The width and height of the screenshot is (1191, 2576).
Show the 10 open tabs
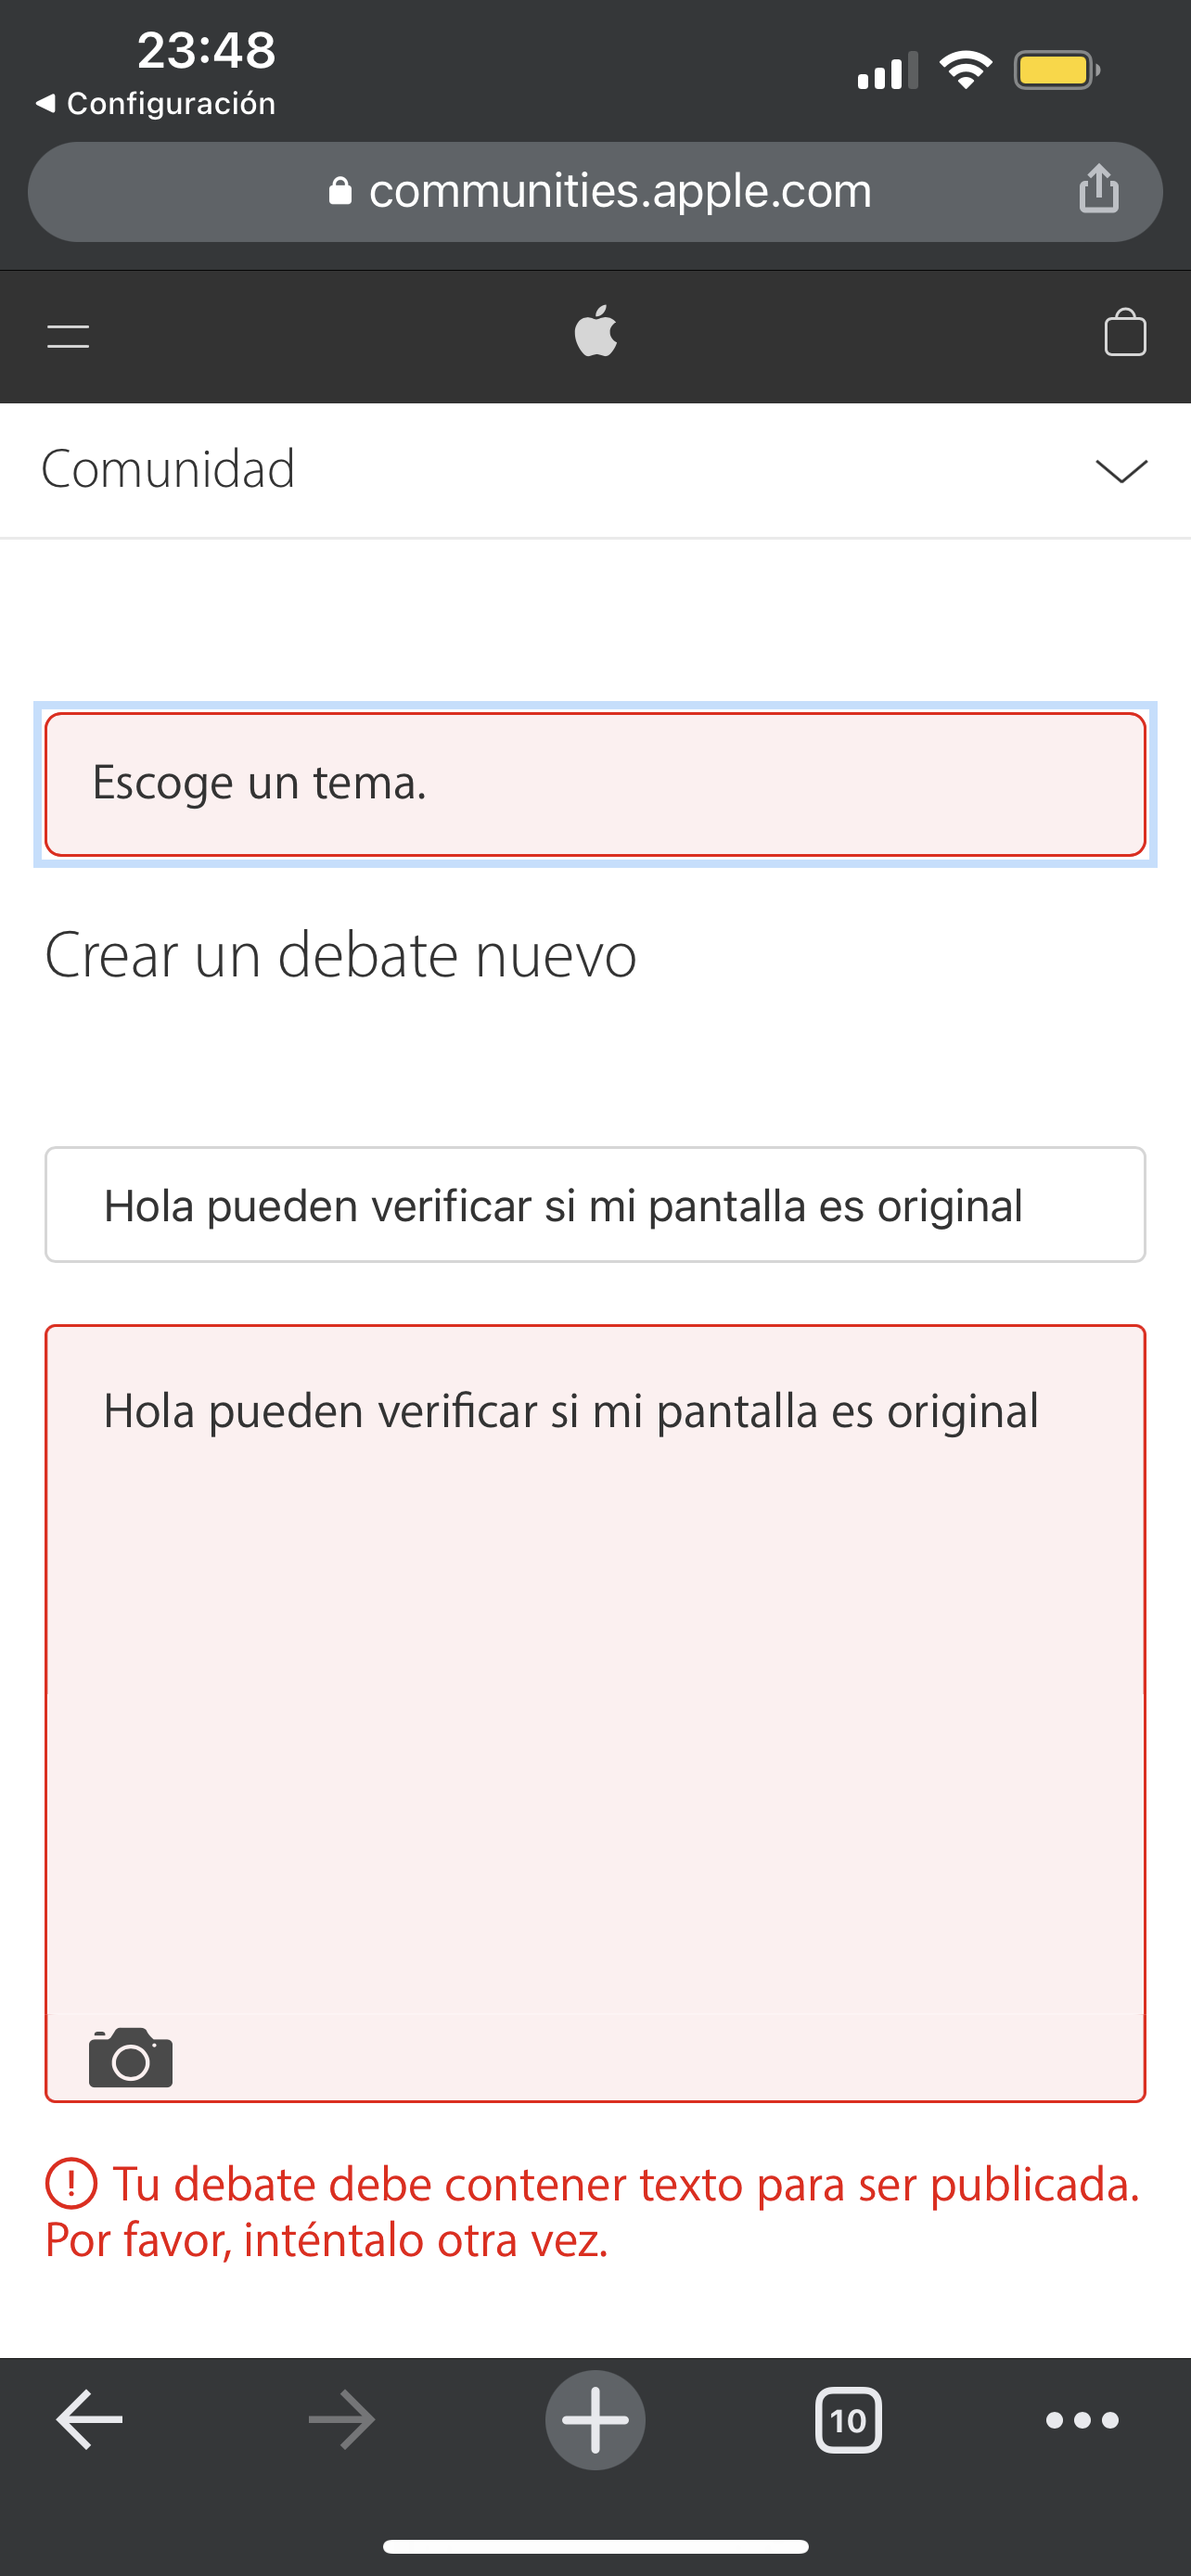click(848, 2420)
